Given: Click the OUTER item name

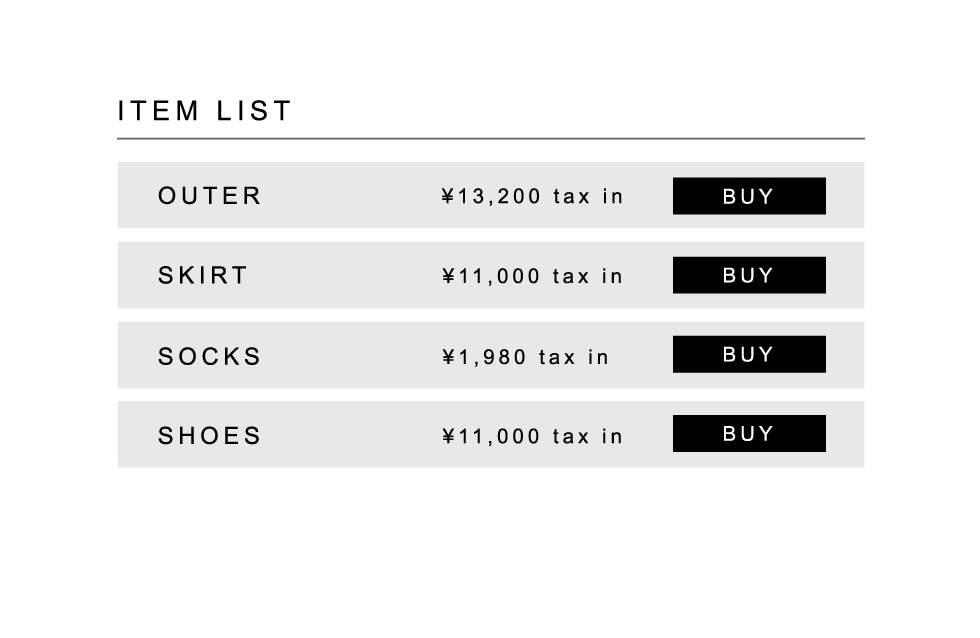Looking at the screenshot, I should tap(210, 196).
